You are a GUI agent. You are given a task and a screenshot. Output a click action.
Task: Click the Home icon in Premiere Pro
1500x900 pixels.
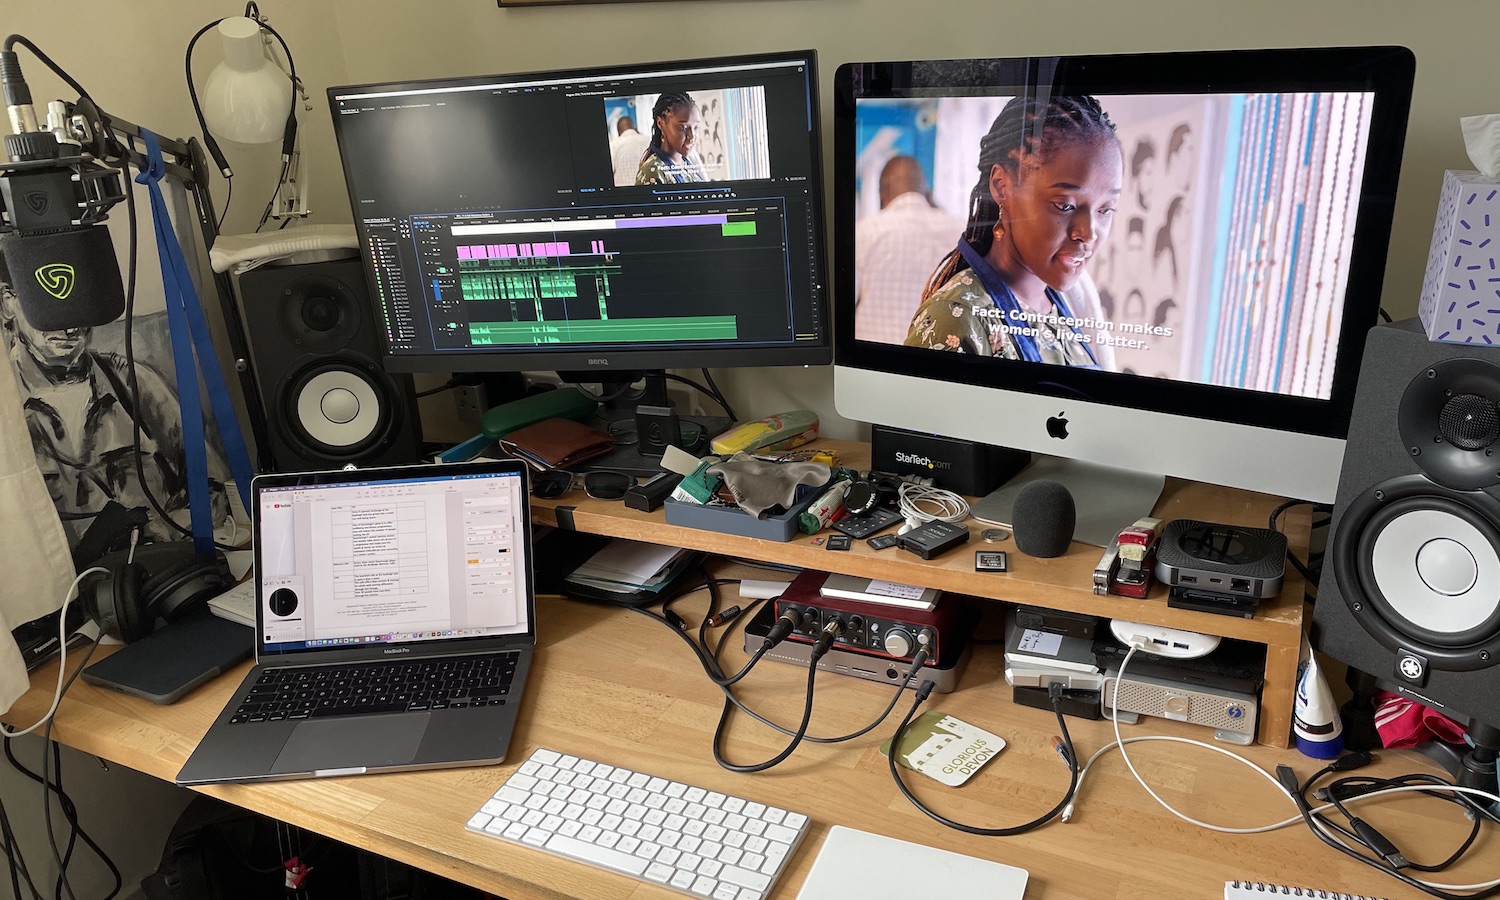342,103
